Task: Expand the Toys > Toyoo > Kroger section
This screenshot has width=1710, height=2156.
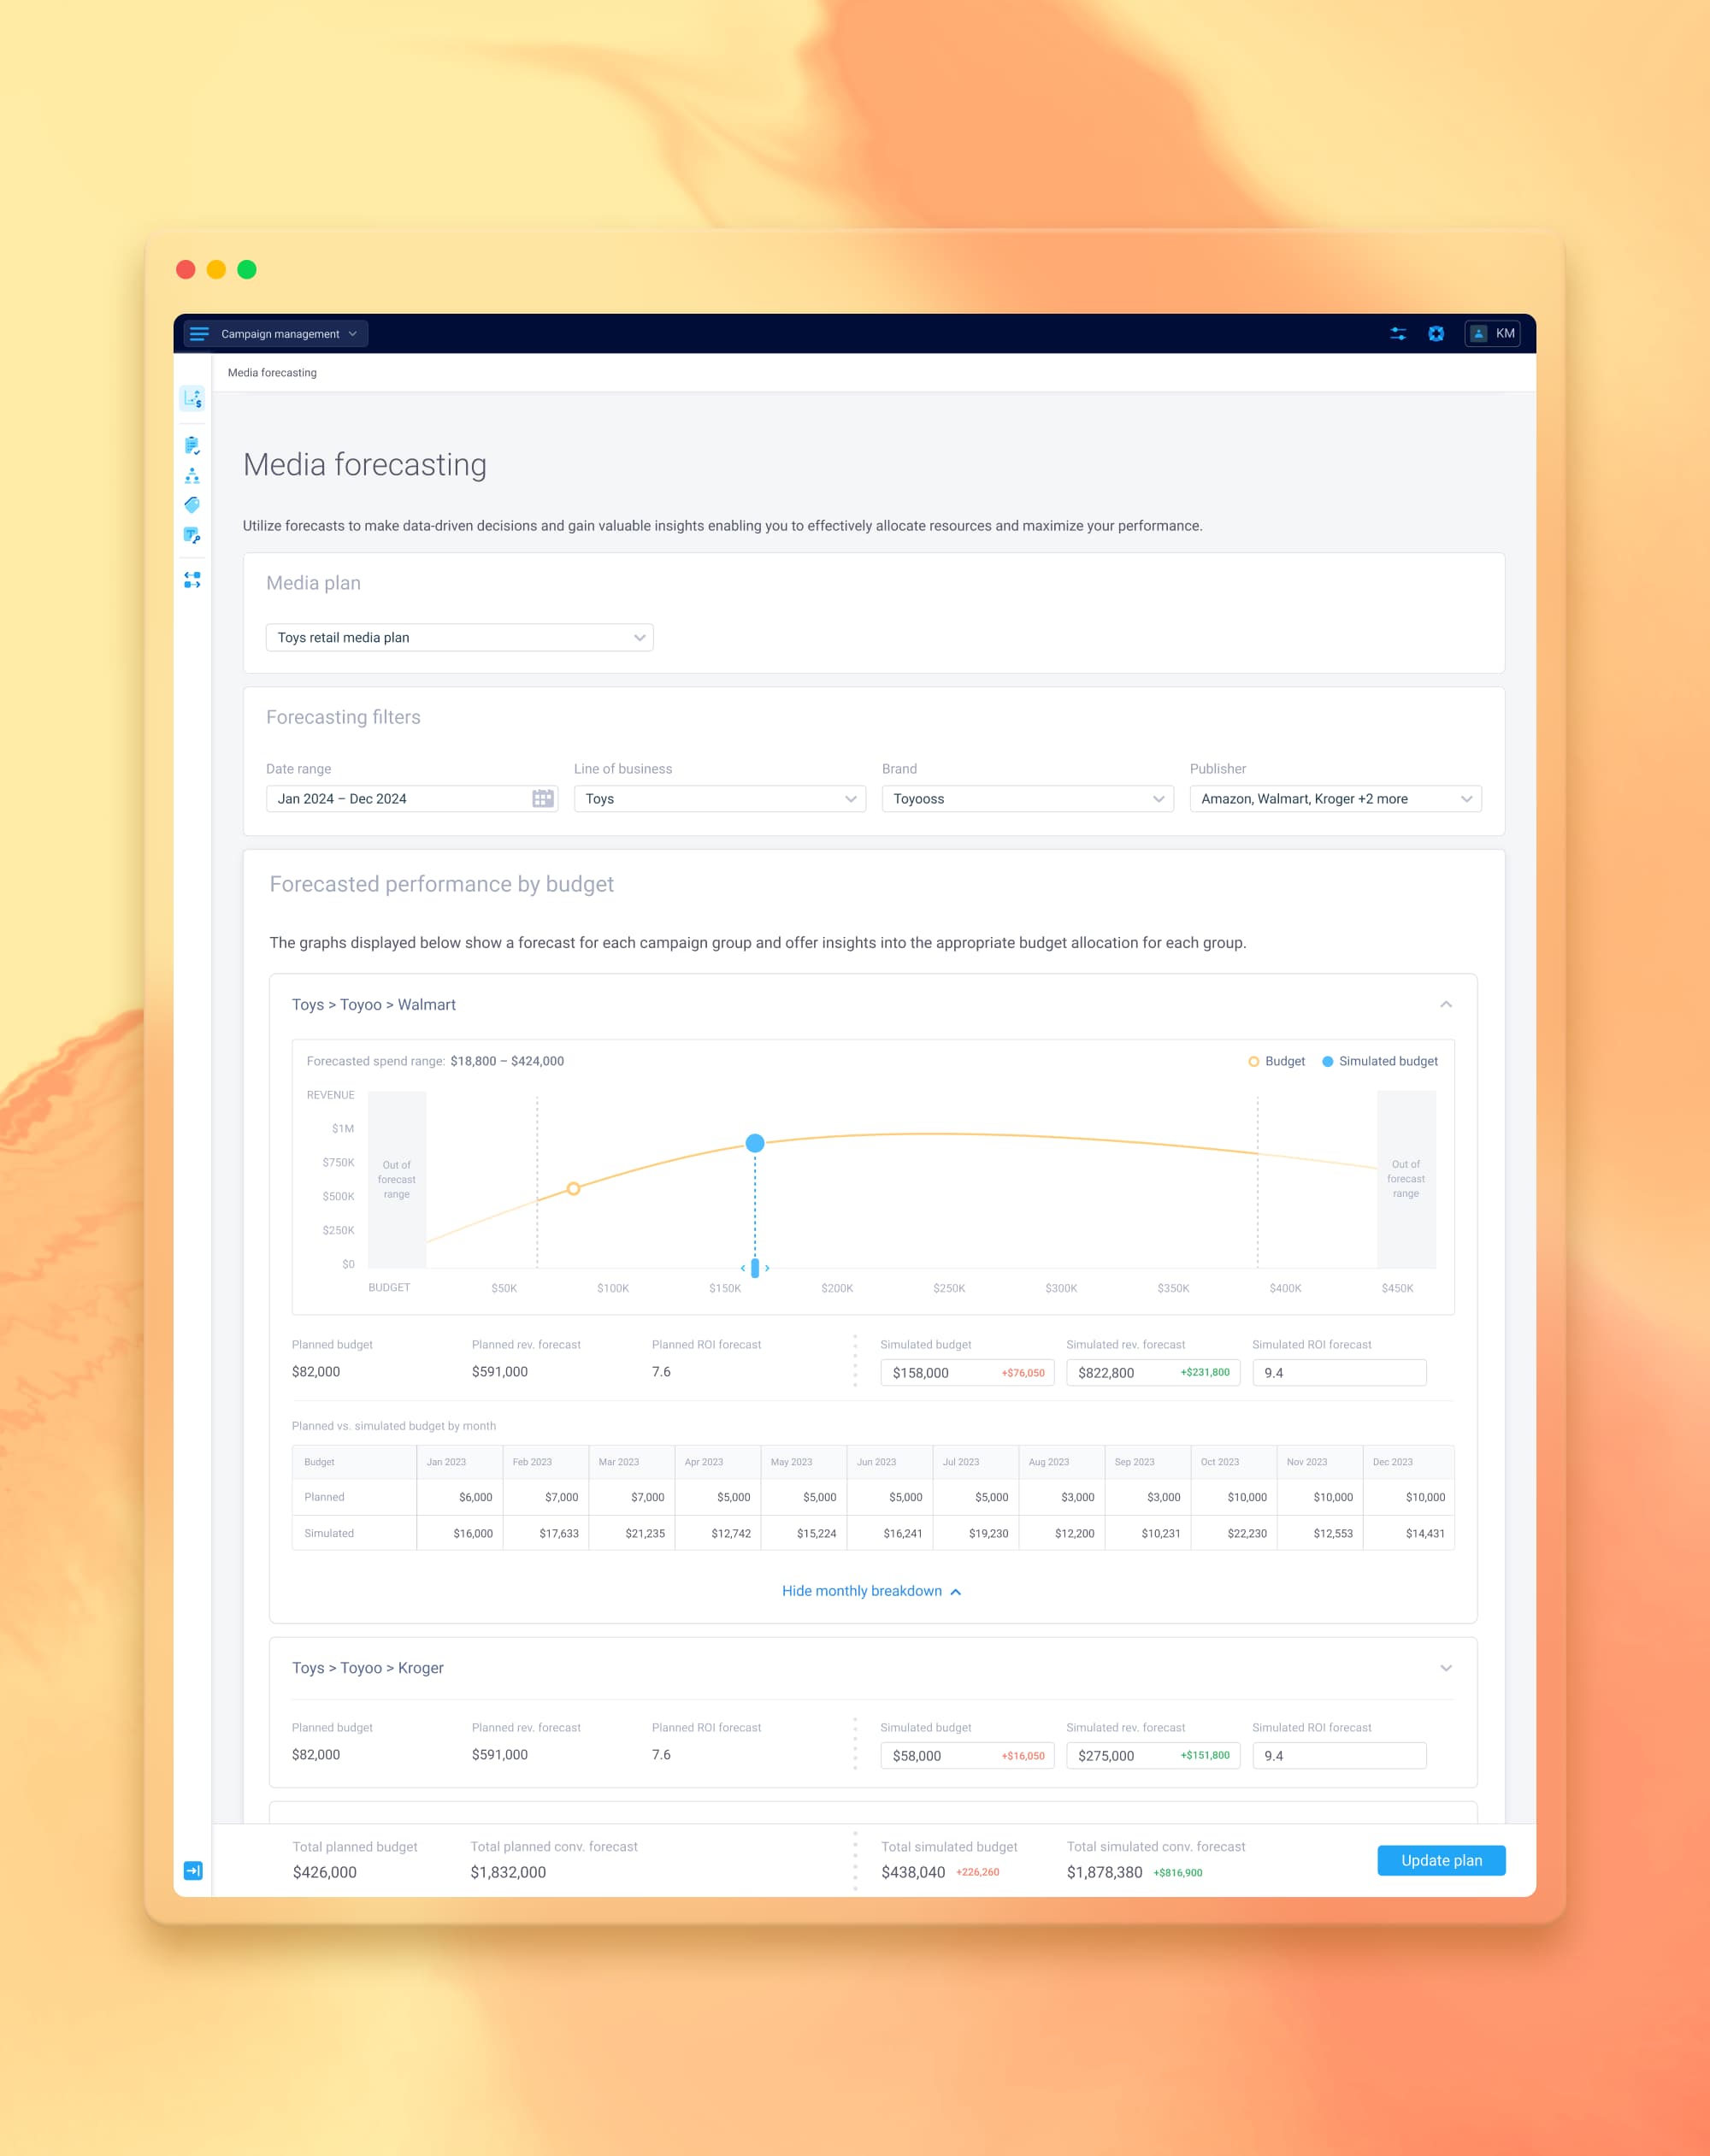Action: pos(1445,1668)
